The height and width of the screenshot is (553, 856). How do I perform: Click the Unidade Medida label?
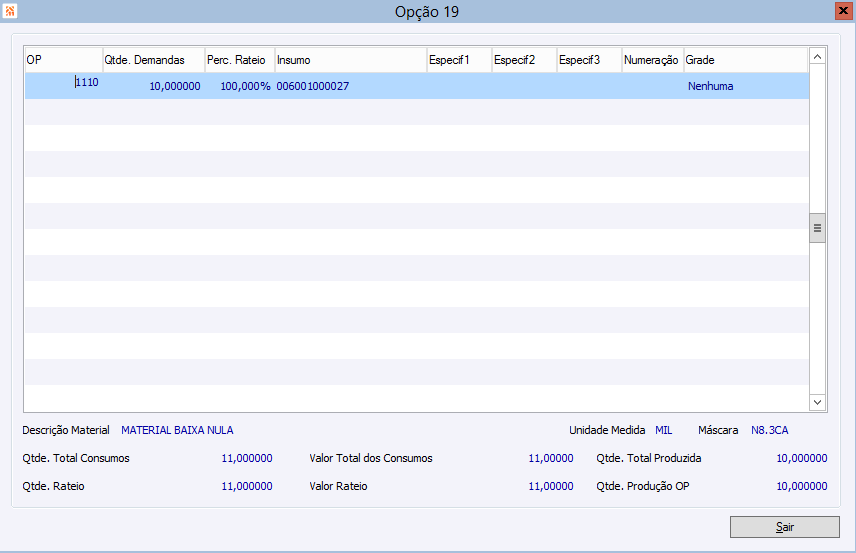pyautogui.click(x=607, y=430)
